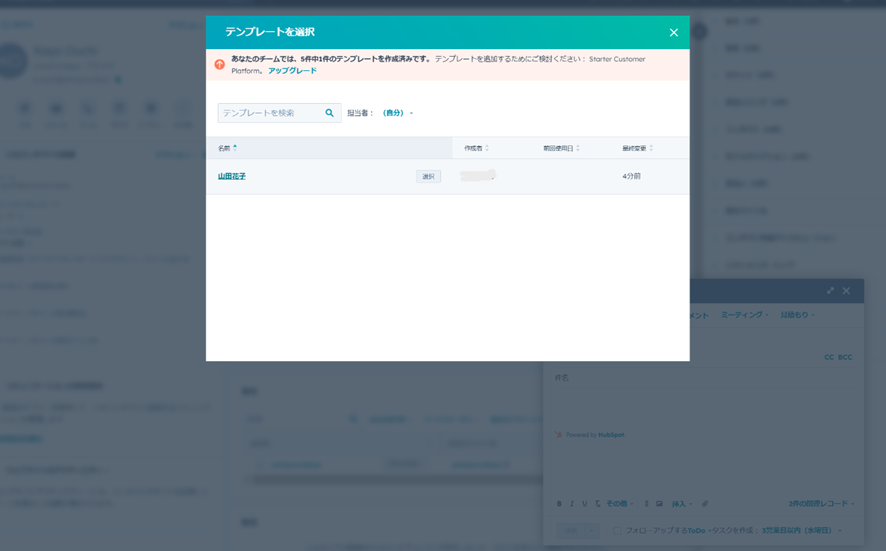The image size is (886, 551).
Task: Open 2件の関連レコード dropdown in composer
Action: point(822,504)
